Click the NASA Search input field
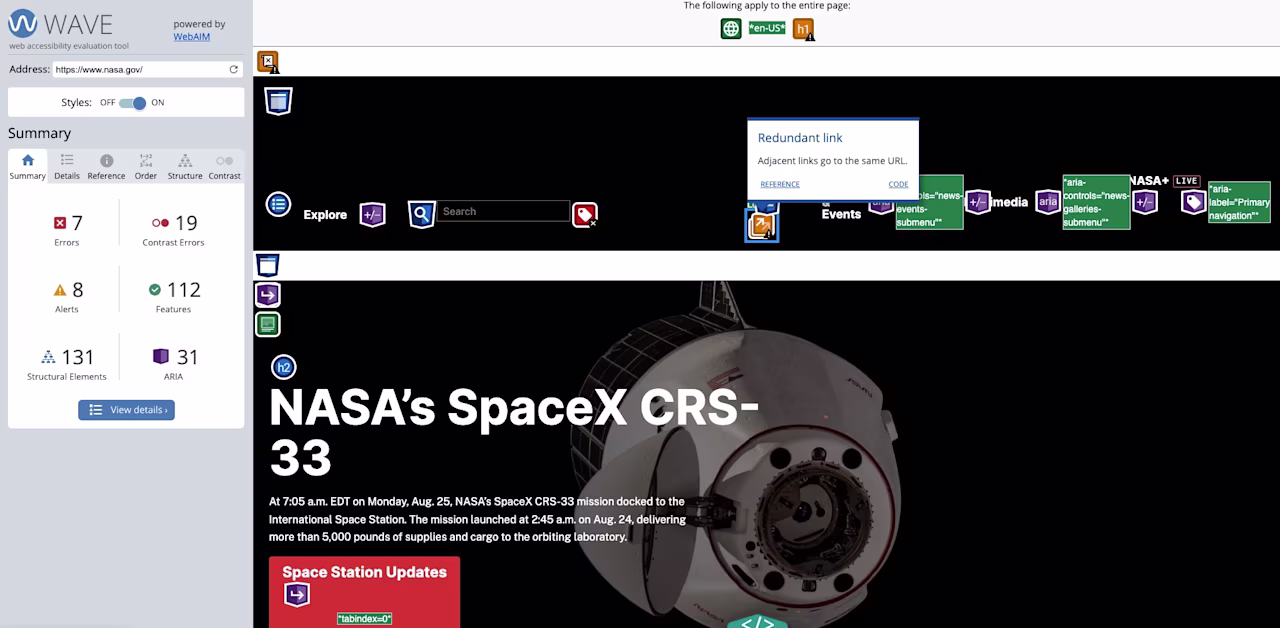The width and height of the screenshot is (1280, 628). coord(503,211)
